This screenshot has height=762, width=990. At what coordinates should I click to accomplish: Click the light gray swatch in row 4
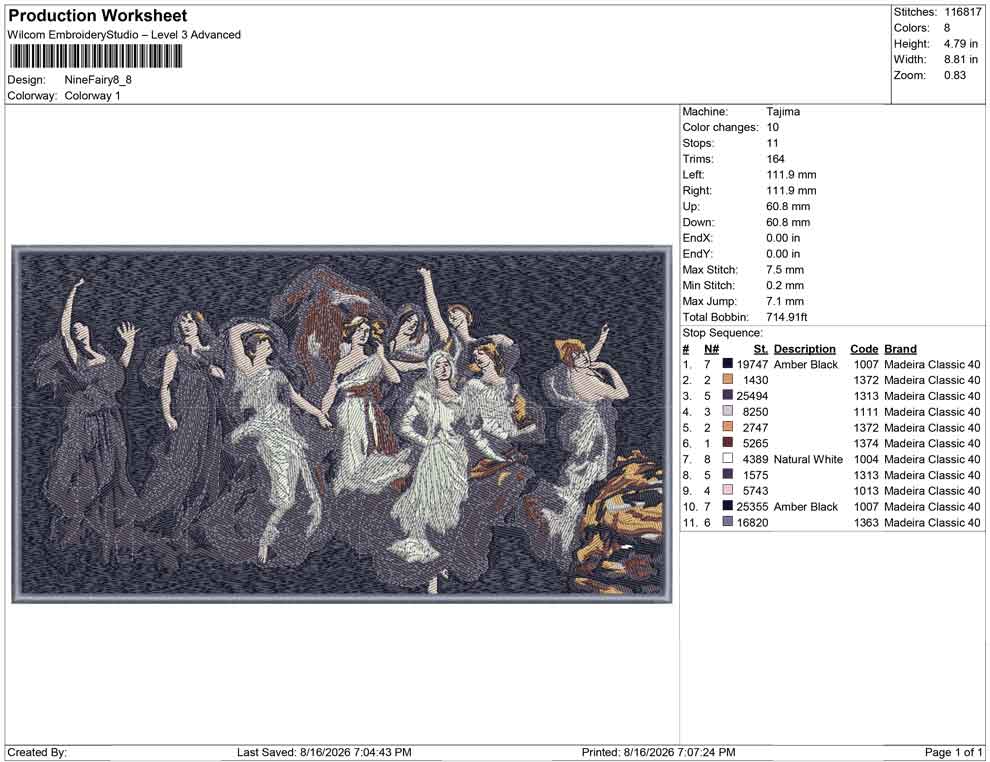pyautogui.click(x=727, y=411)
